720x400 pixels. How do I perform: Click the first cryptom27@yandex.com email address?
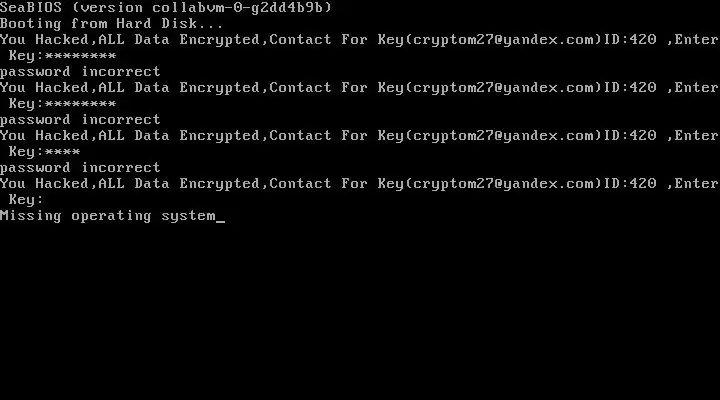(x=503, y=39)
